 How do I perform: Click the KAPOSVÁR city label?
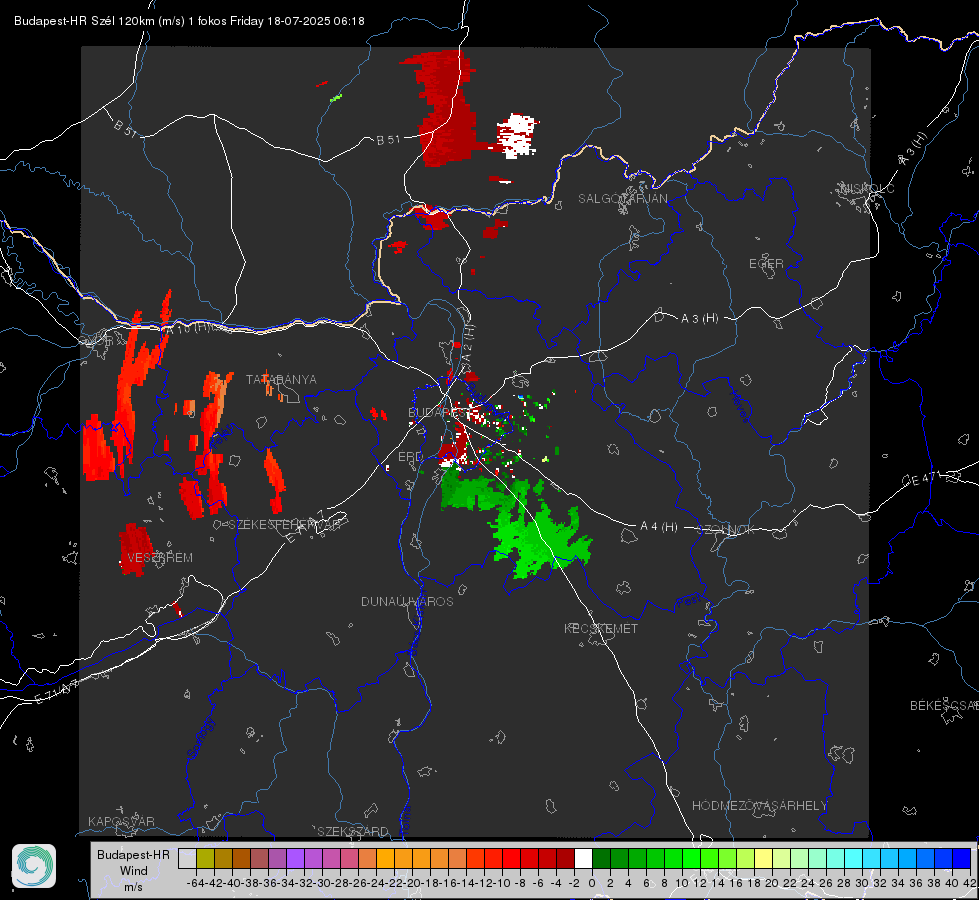[121, 821]
